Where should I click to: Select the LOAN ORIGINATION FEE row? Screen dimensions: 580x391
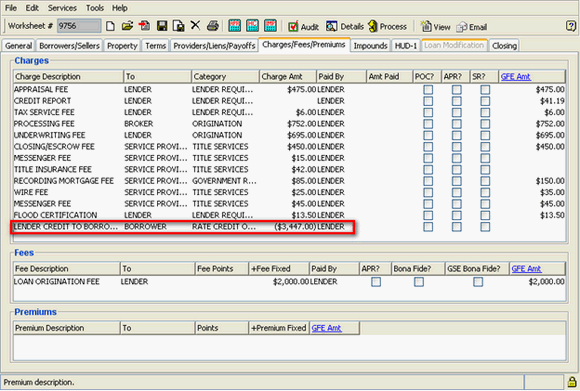click(x=289, y=282)
